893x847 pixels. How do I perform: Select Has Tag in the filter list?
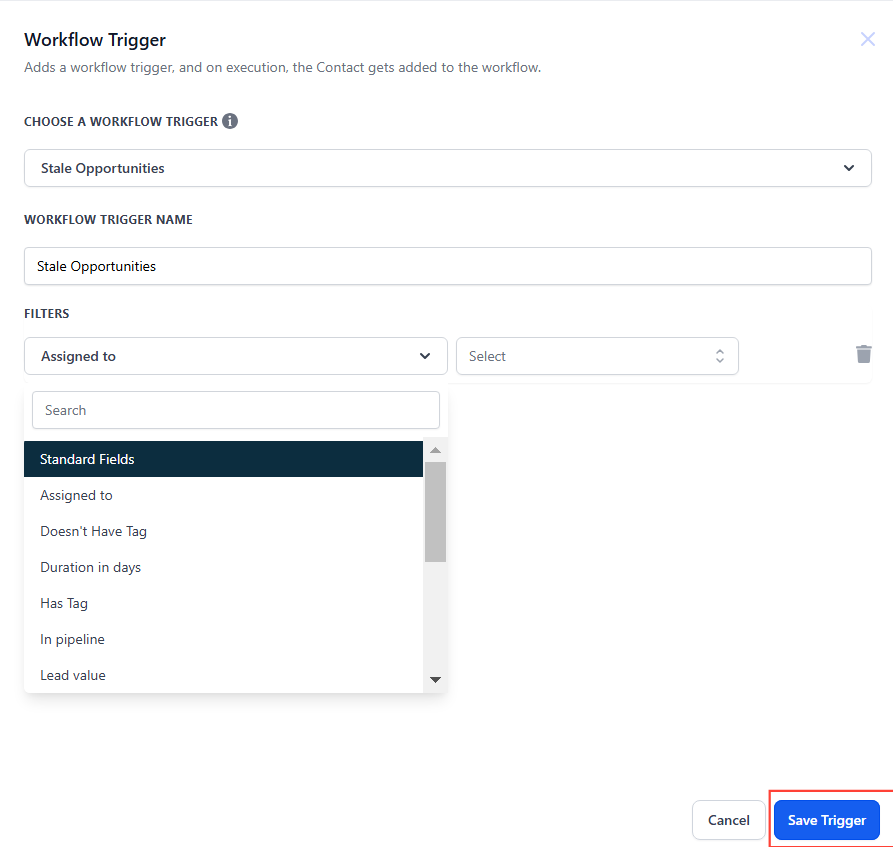pos(64,603)
